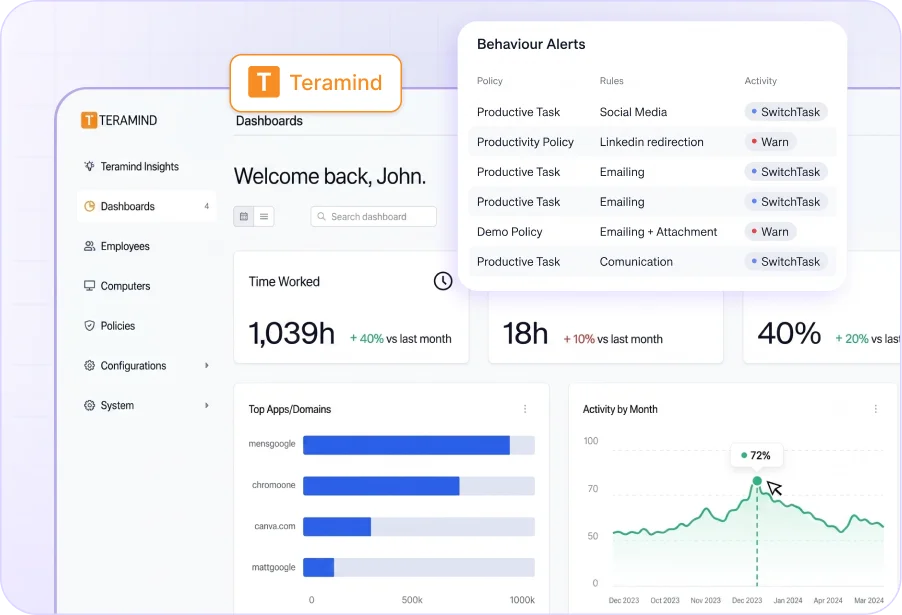Open System in the sidebar
This screenshot has height=615, width=902.
(147, 405)
